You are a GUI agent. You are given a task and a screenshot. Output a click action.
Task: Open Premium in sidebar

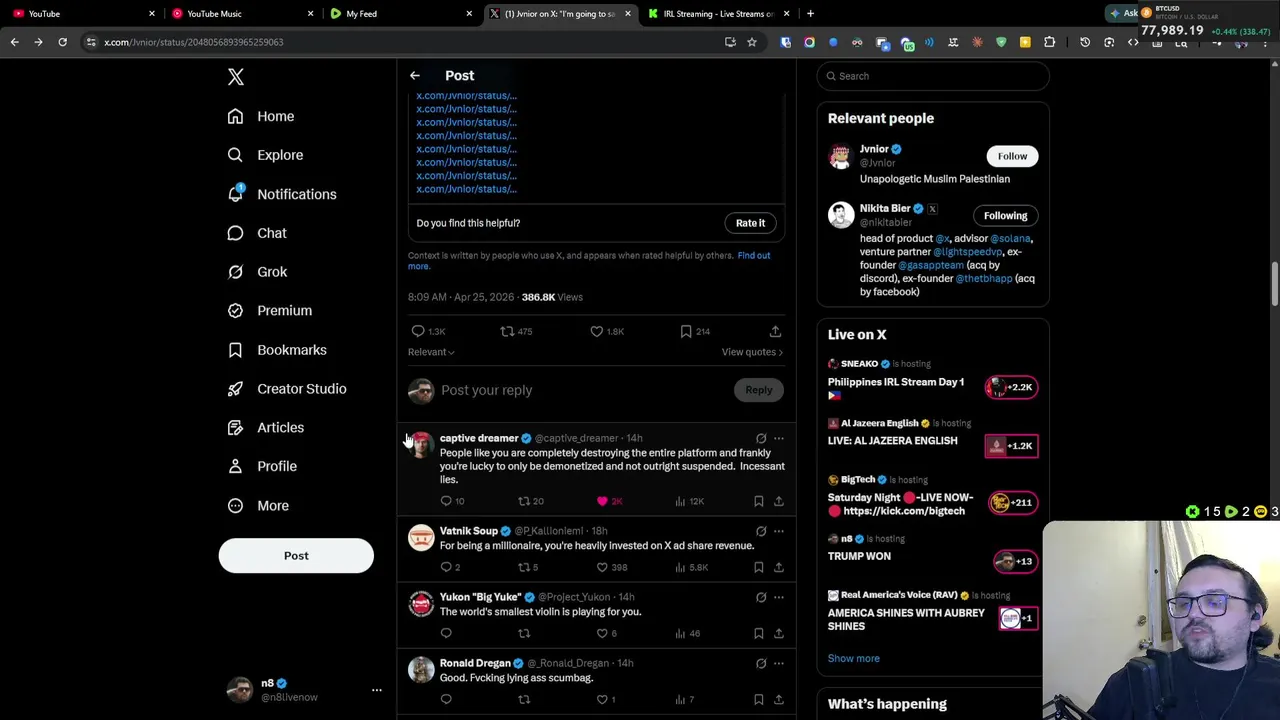[x=270, y=311]
